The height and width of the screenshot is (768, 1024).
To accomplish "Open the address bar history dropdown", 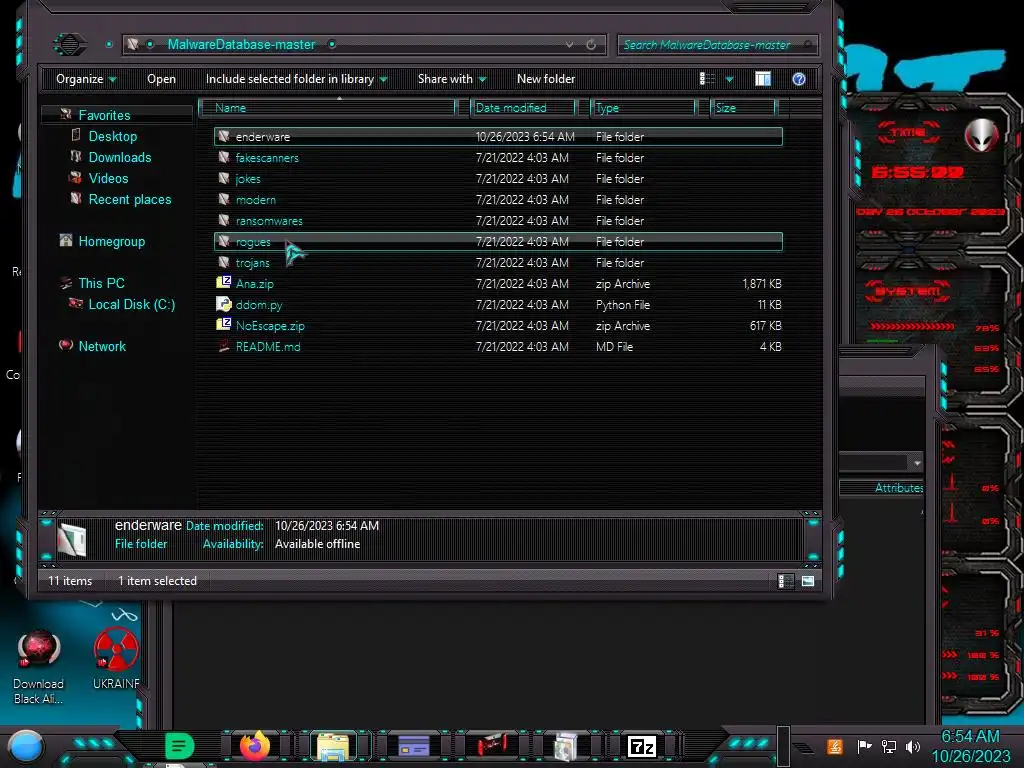I will pyautogui.click(x=569, y=44).
